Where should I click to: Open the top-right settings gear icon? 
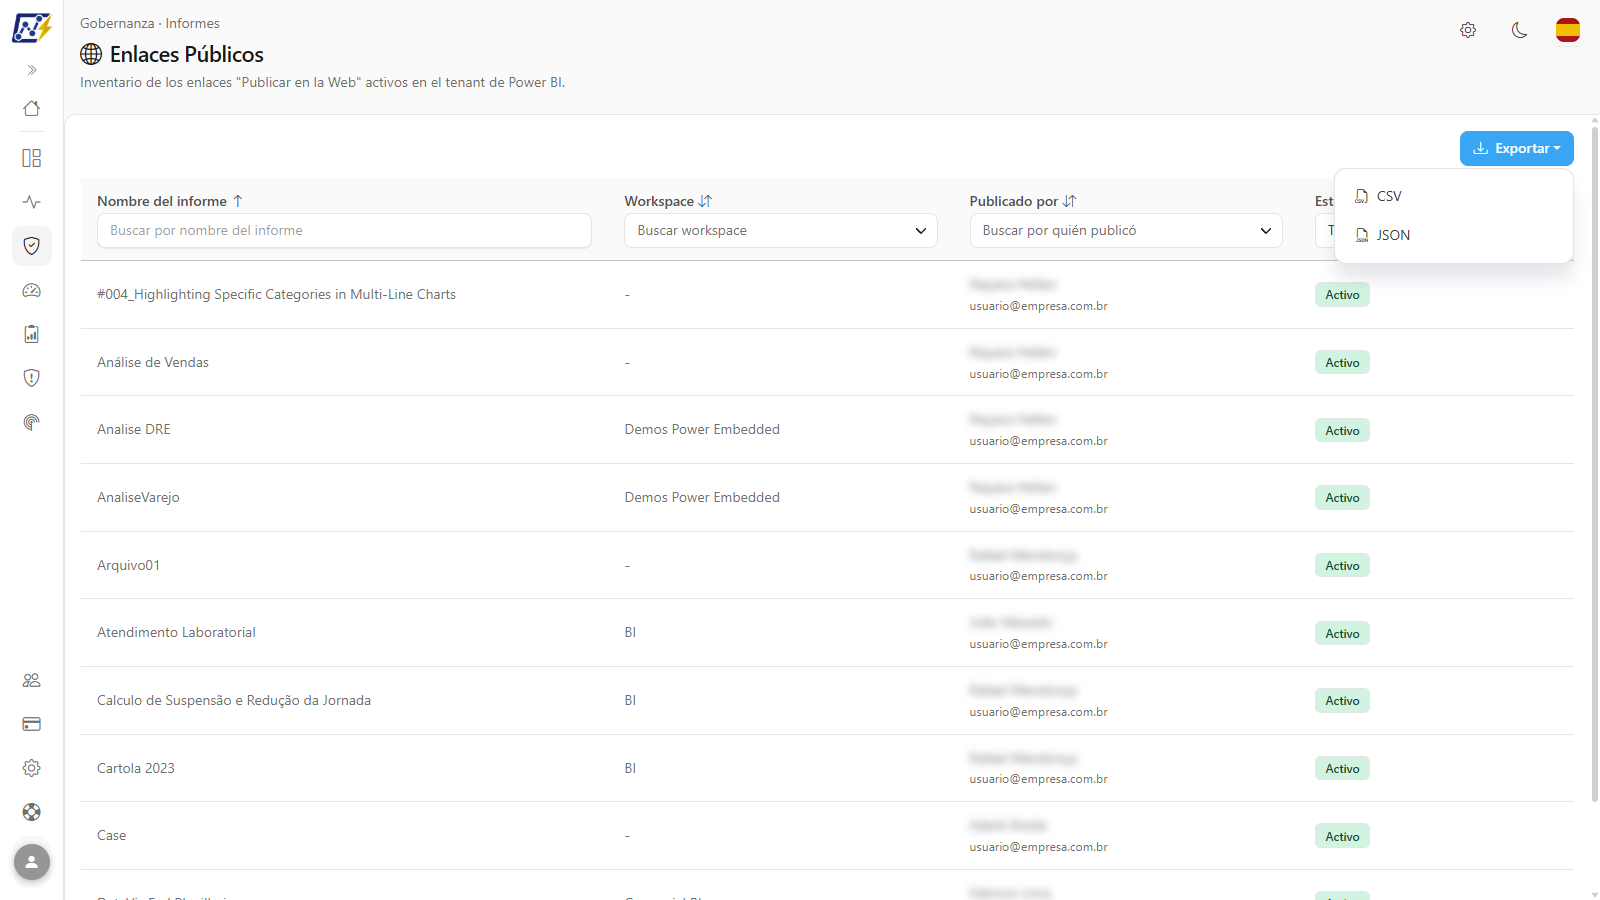(1468, 30)
